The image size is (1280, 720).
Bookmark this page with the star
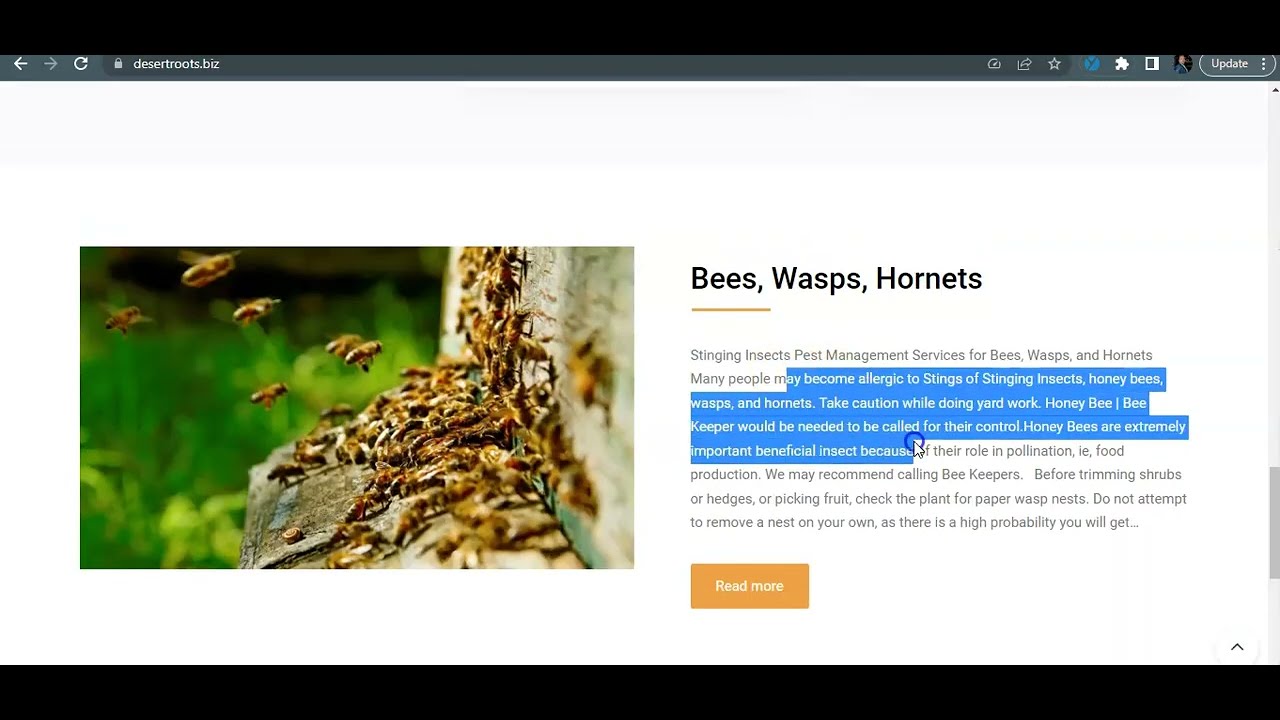point(1054,64)
